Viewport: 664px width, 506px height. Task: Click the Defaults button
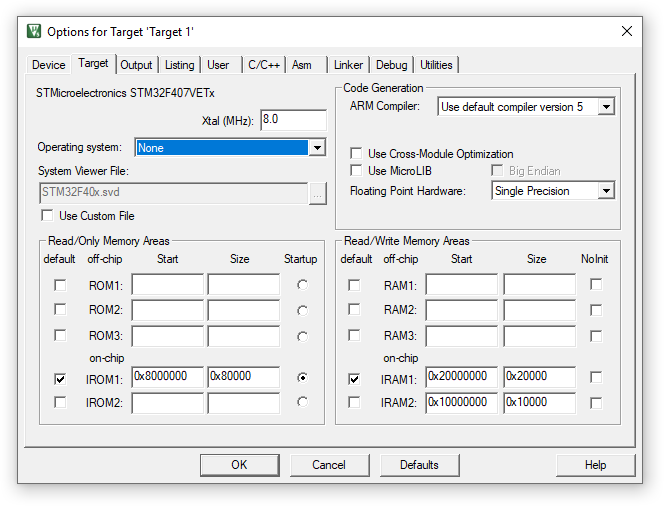(420, 465)
